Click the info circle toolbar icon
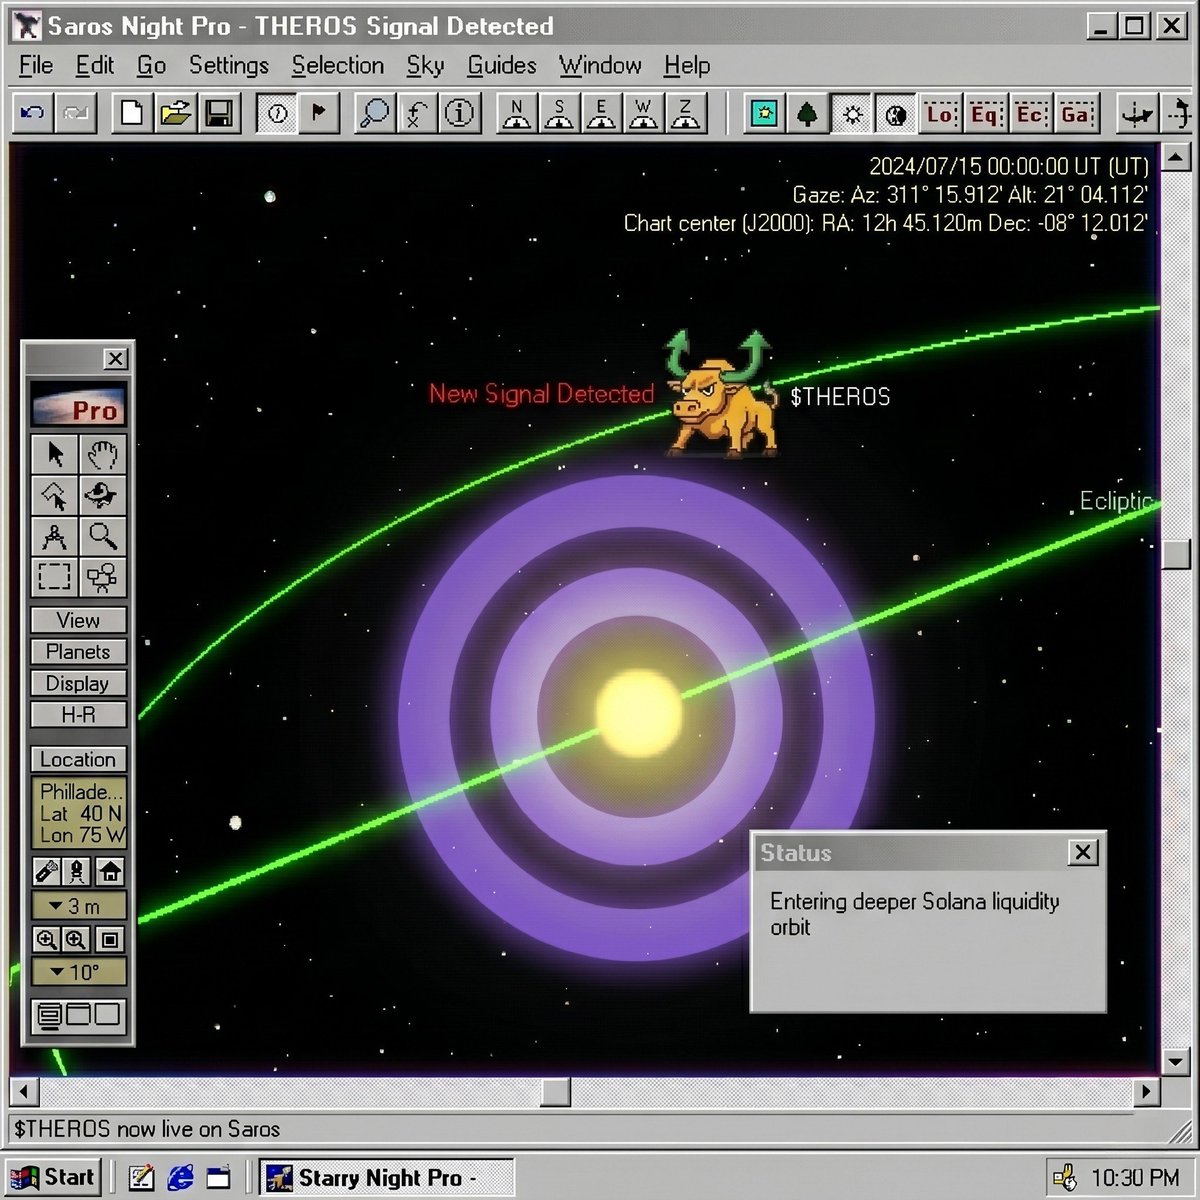The height and width of the screenshot is (1200, 1200). (460, 114)
